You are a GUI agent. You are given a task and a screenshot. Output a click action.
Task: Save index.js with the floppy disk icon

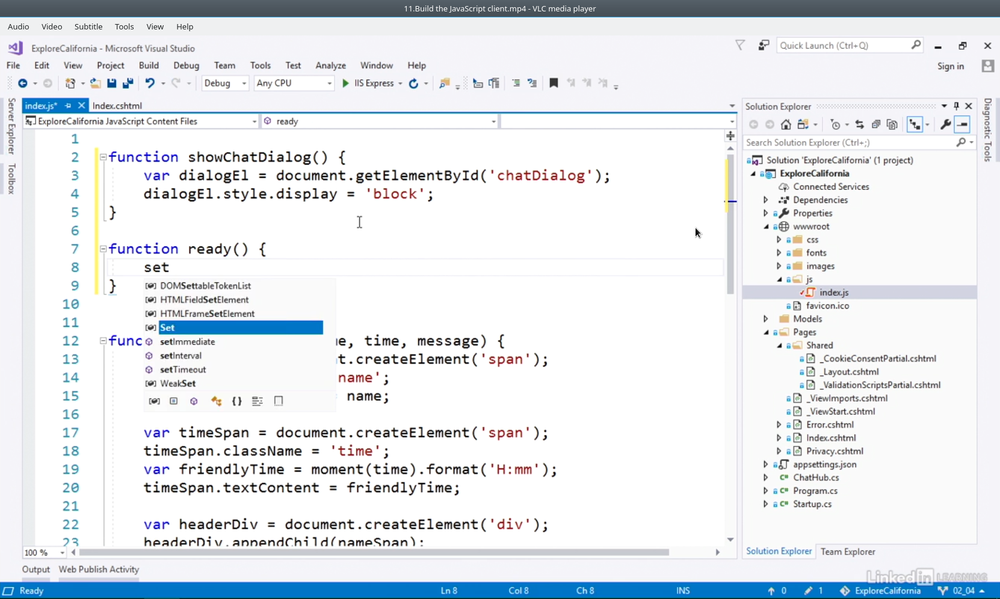click(x=112, y=84)
